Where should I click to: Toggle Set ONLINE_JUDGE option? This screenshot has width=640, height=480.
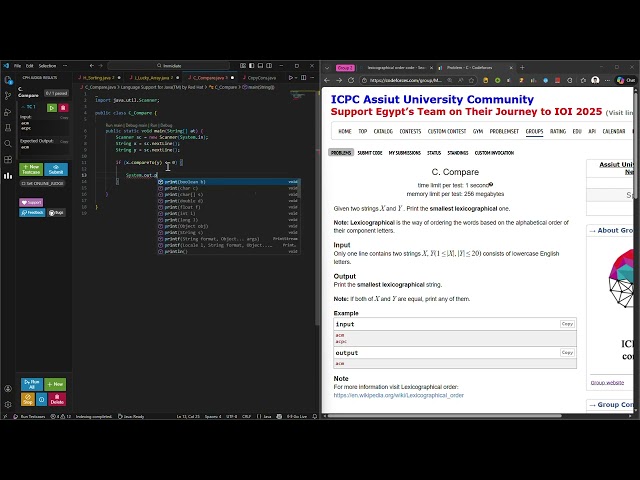click(42, 183)
